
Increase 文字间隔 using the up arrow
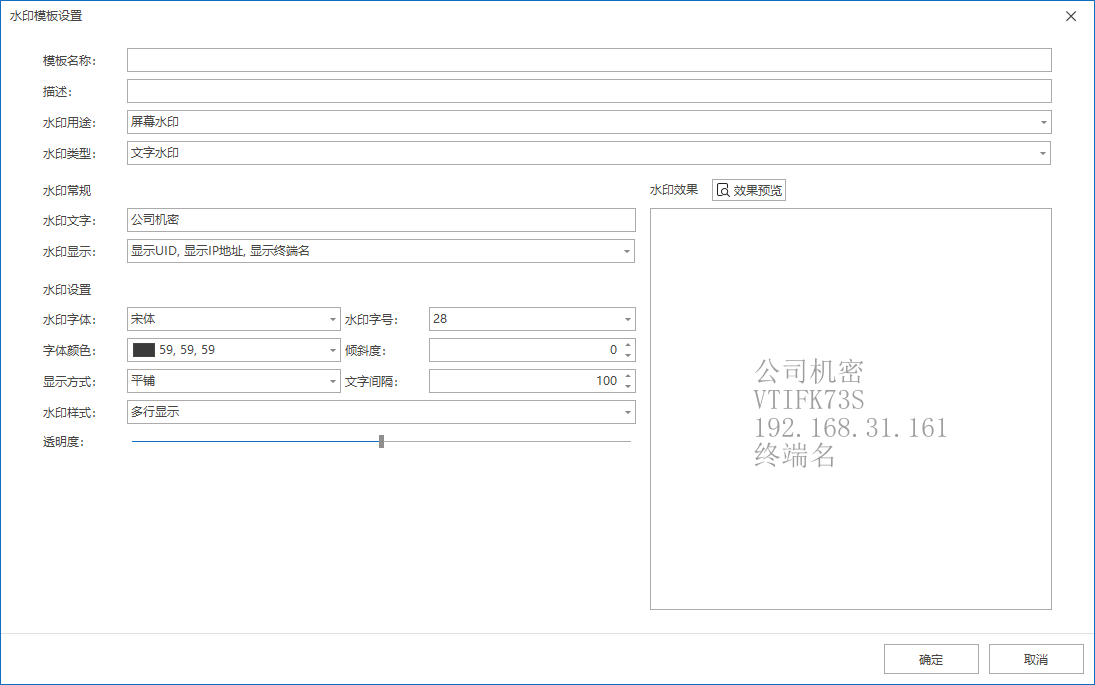click(627, 377)
